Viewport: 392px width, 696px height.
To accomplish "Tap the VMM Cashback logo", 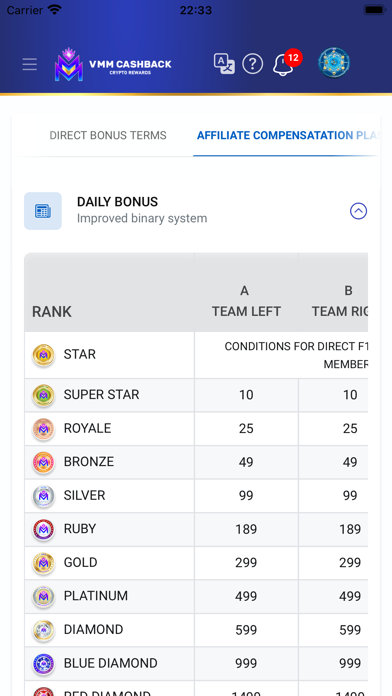I will coord(113,65).
